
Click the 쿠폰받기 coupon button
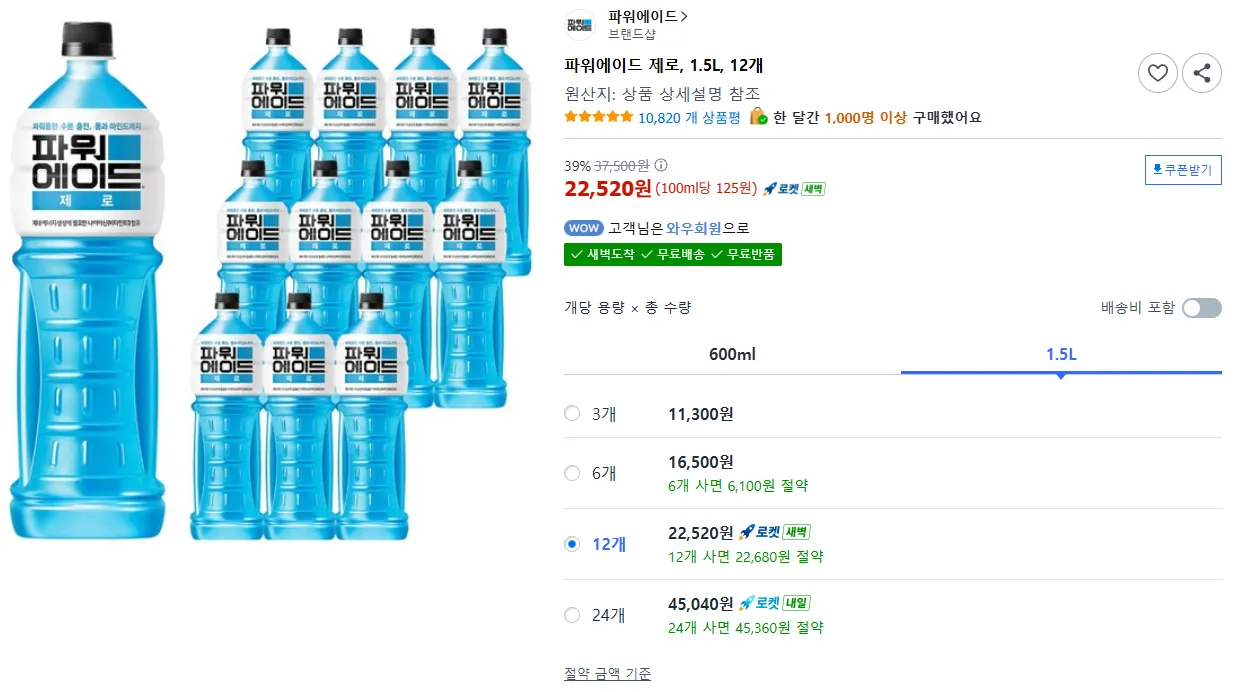[1183, 170]
